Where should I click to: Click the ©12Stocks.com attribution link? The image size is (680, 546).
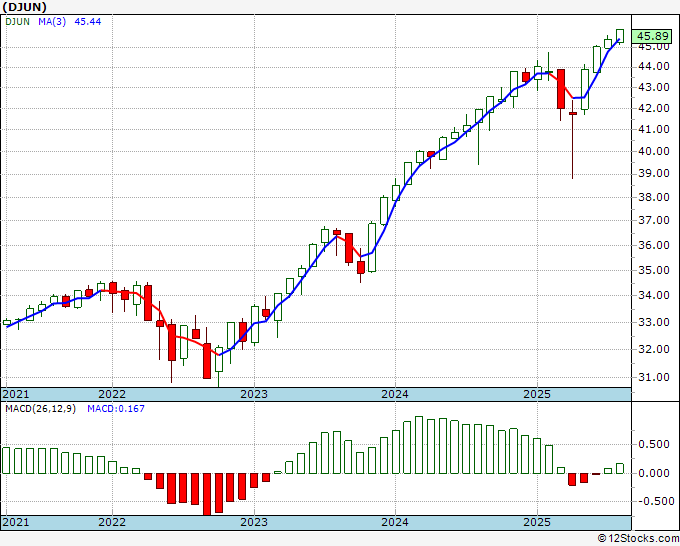638,539
